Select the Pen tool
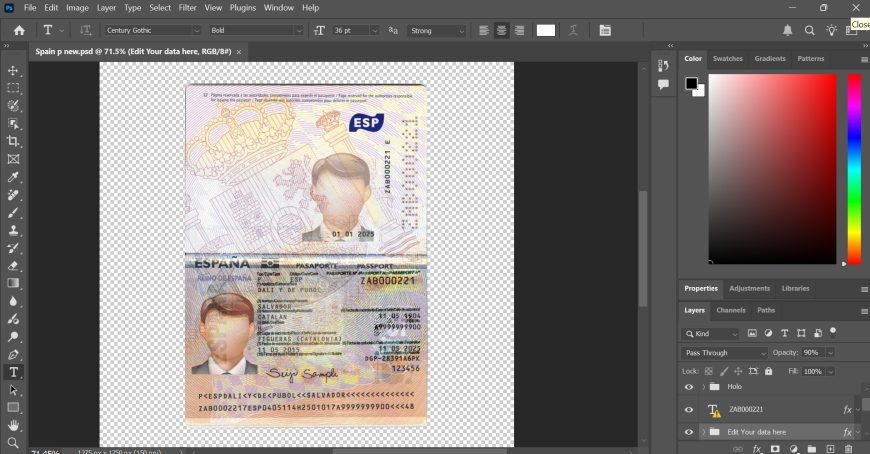 point(13,355)
